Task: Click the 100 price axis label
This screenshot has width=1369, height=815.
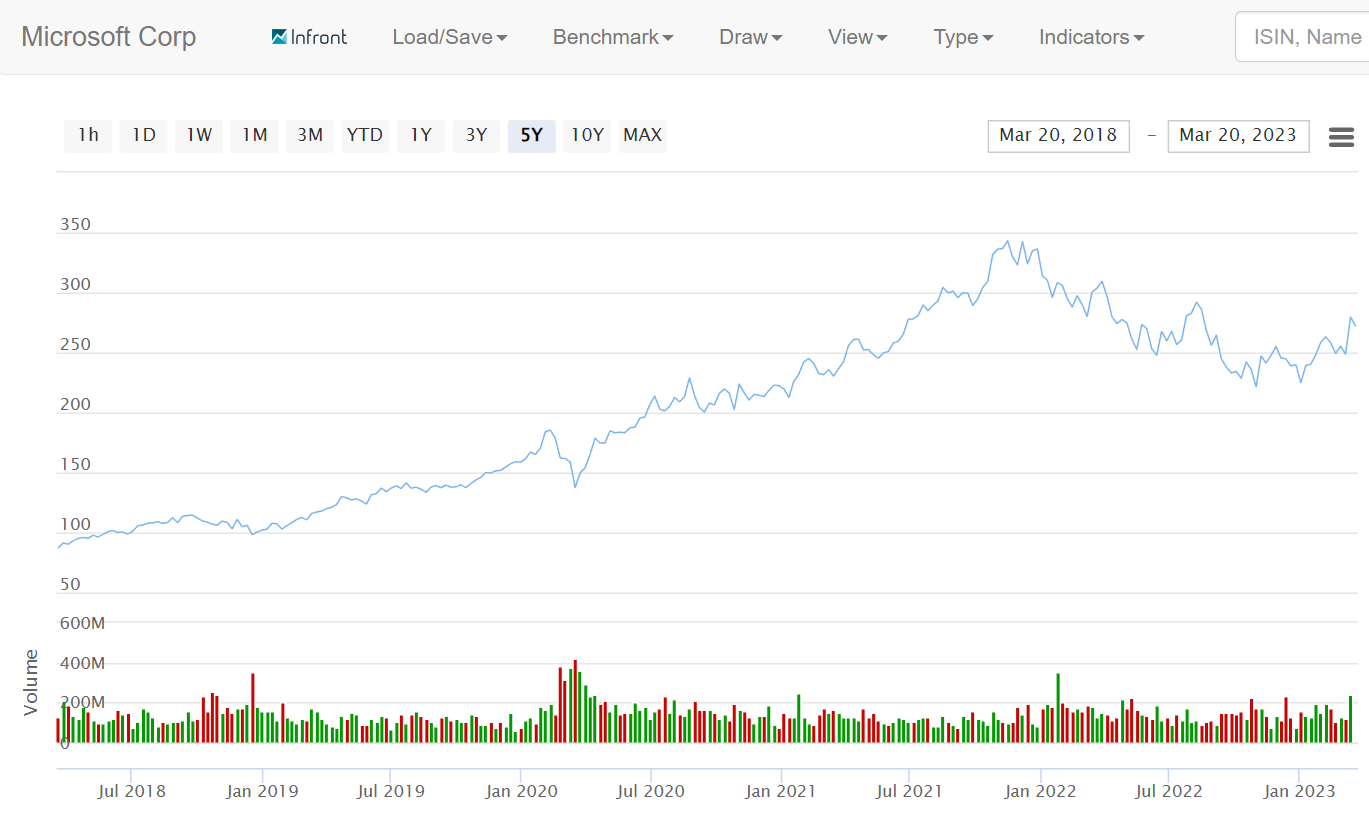Action: click(x=75, y=524)
